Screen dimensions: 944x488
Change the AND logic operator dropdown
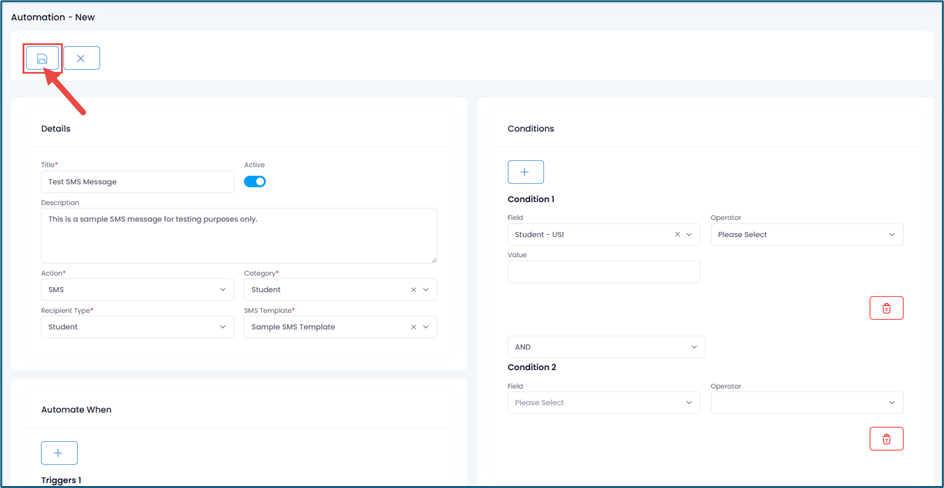point(606,347)
